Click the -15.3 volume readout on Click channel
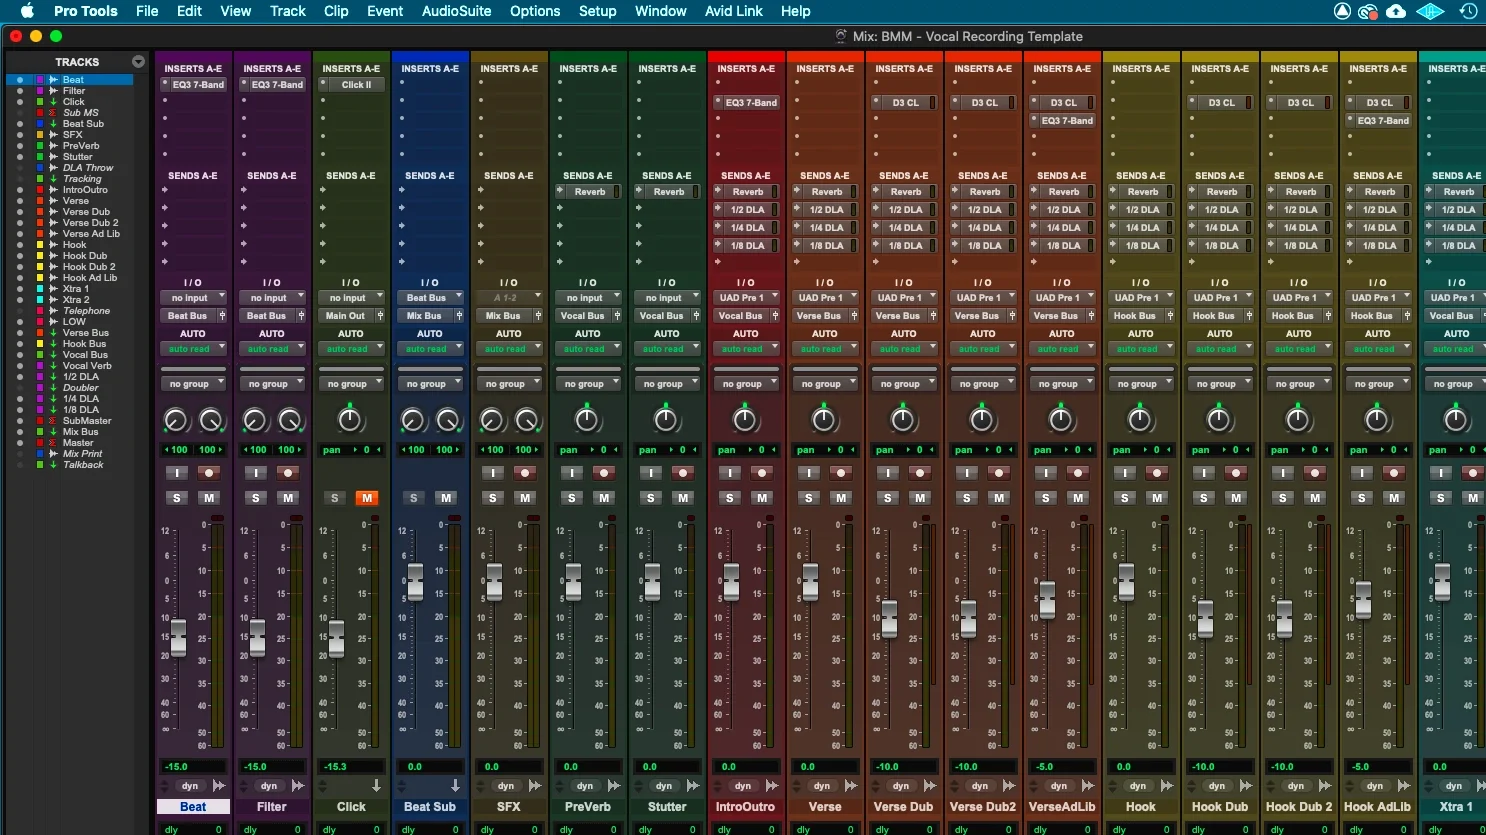Viewport: 1486px width, 835px height. pyautogui.click(x=351, y=767)
